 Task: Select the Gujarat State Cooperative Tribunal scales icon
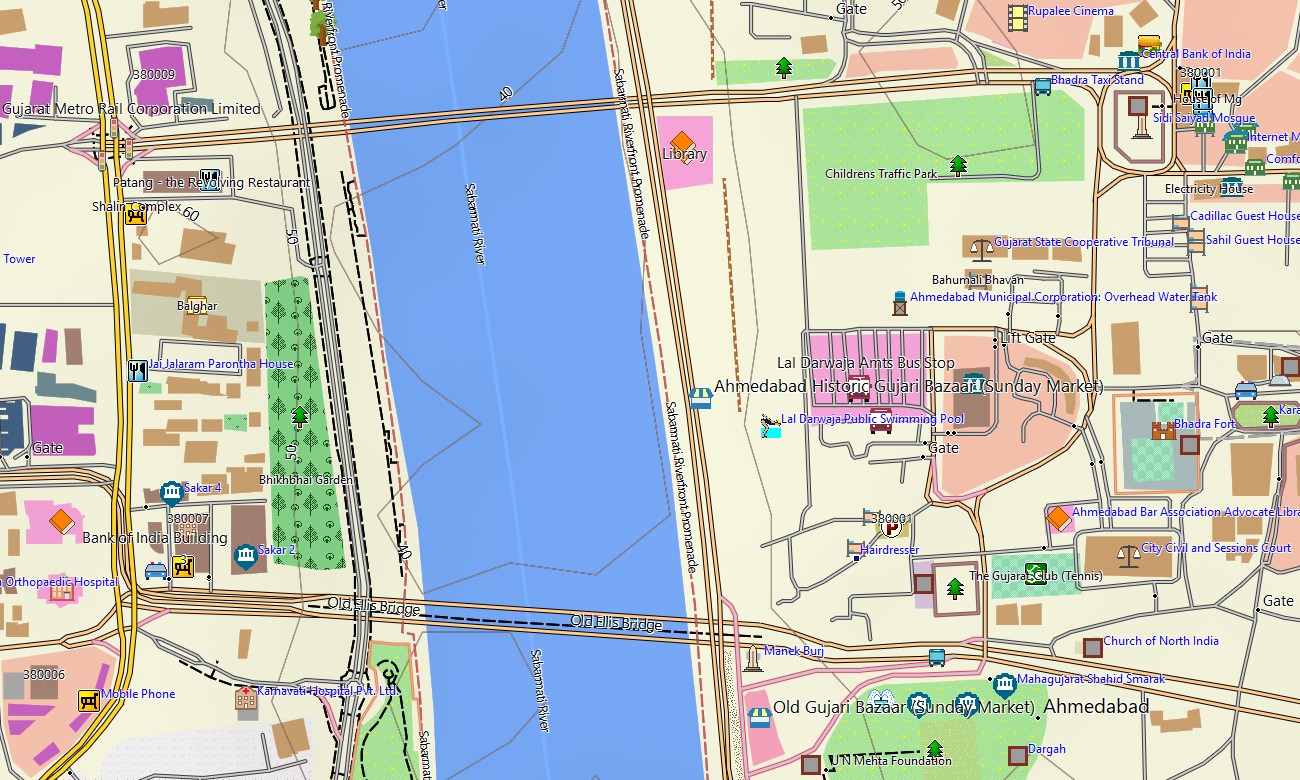981,249
